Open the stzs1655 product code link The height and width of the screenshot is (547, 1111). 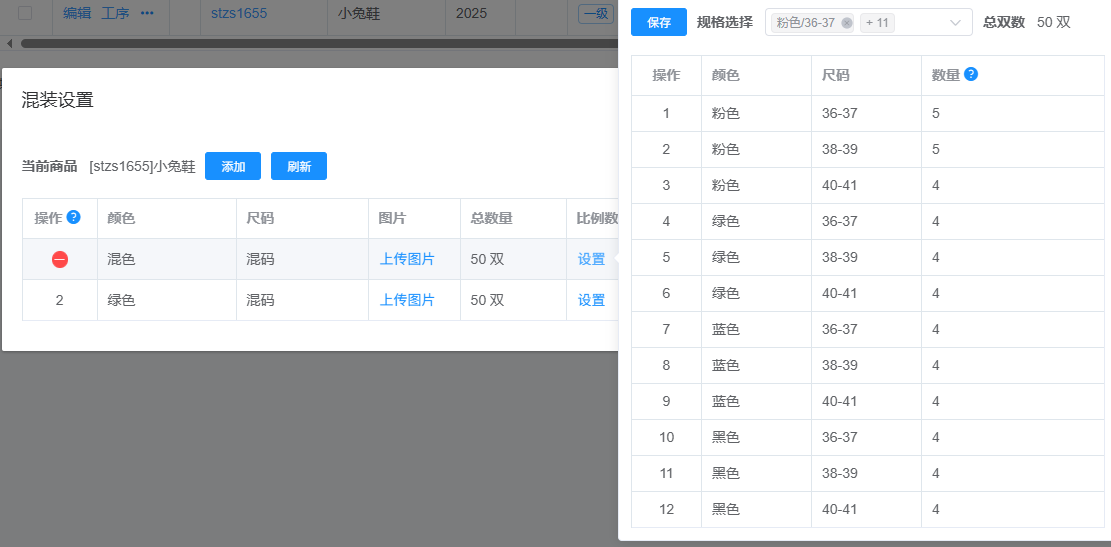point(239,13)
